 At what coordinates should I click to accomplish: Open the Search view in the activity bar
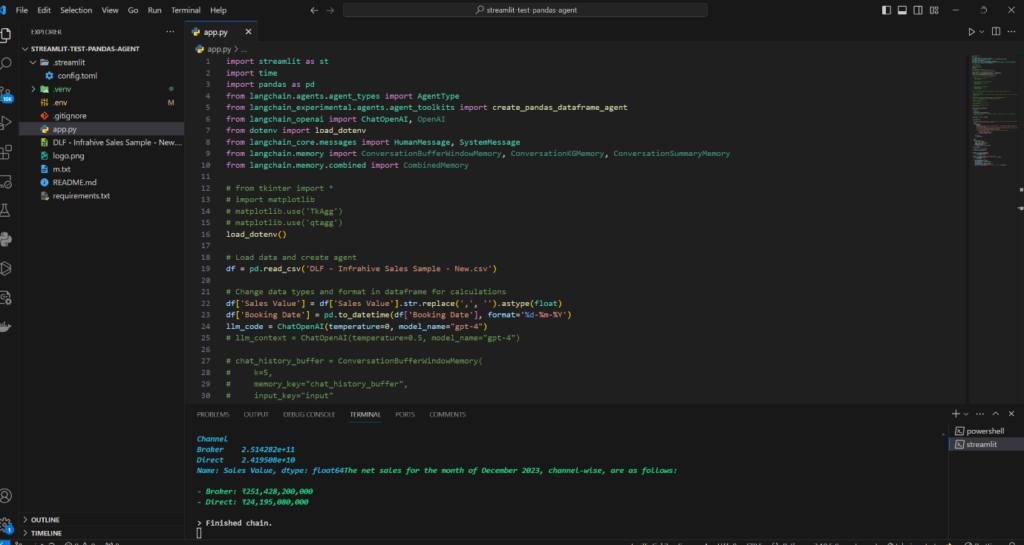point(8,62)
